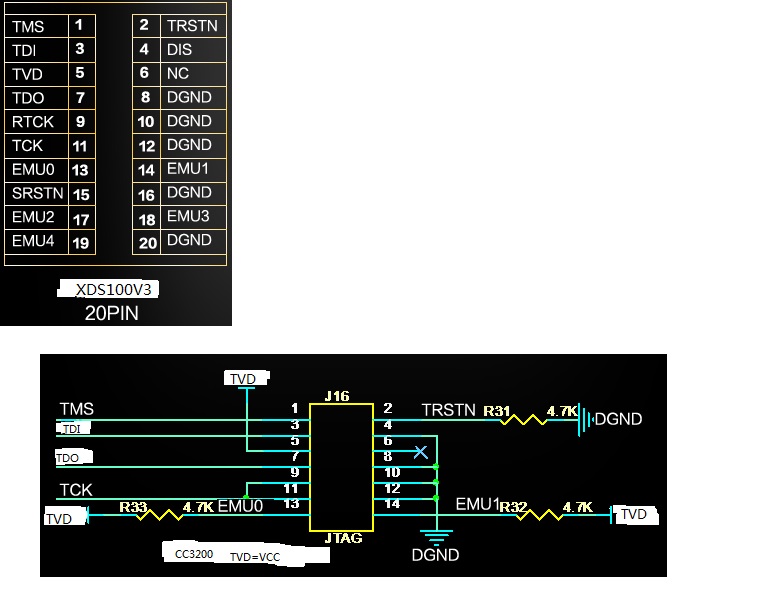768x614 pixels.
Task: Select the EMU1 cell in the pinout table
Action: [x=193, y=169]
